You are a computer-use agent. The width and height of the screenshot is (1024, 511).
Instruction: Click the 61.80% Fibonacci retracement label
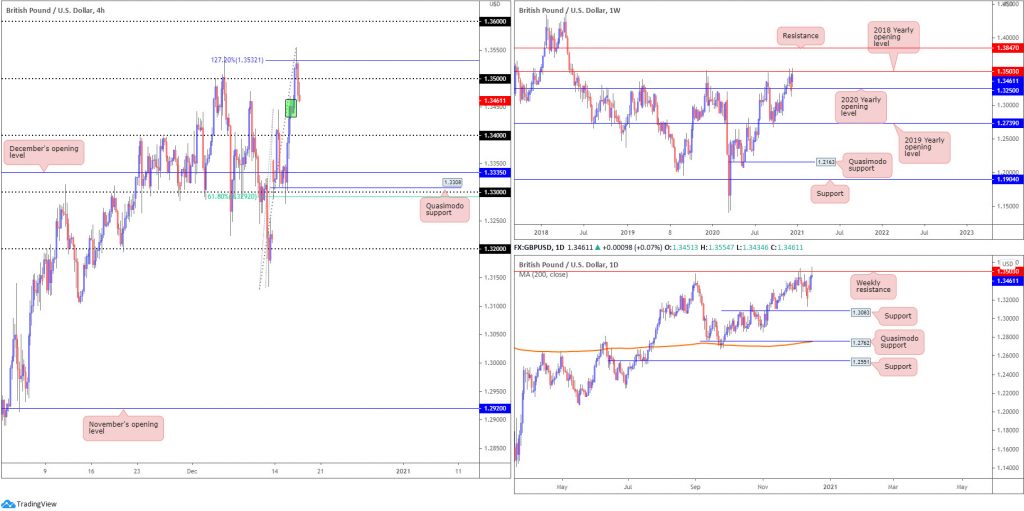pos(231,196)
